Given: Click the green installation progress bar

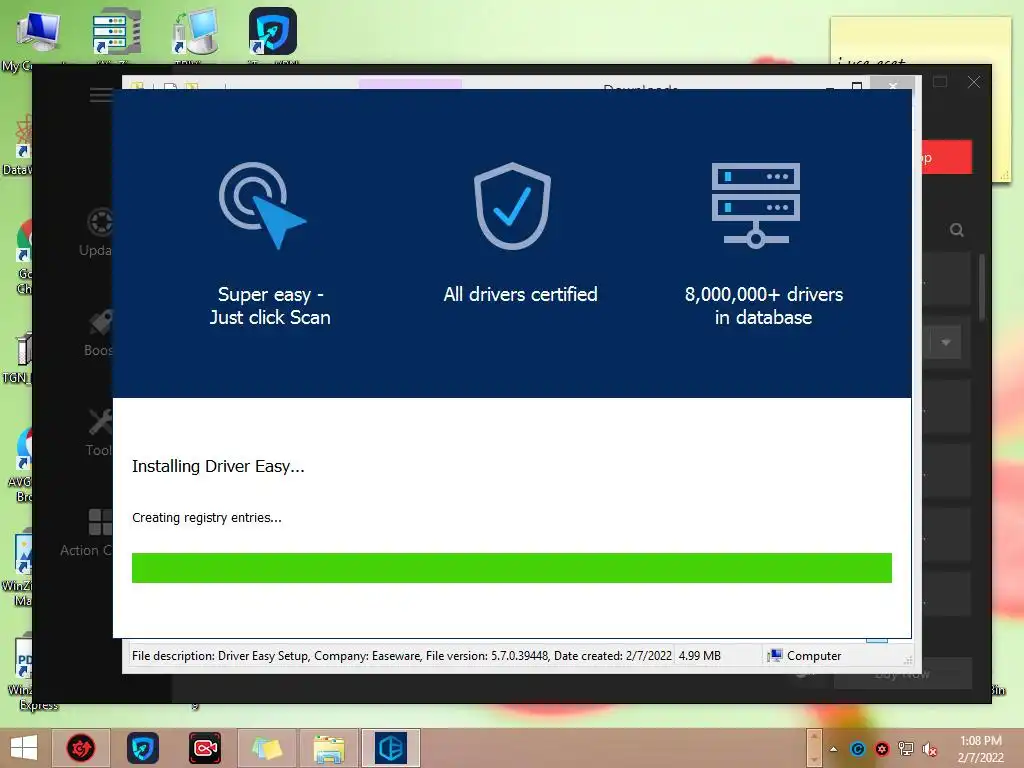Looking at the screenshot, I should coord(511,568).
